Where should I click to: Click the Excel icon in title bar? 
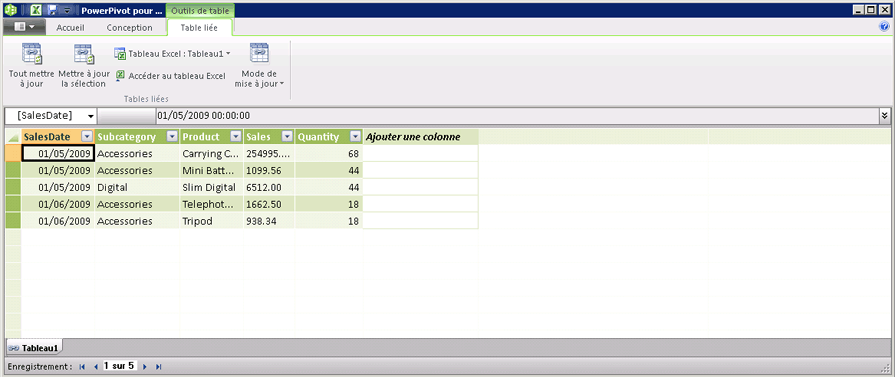point(36,10)
